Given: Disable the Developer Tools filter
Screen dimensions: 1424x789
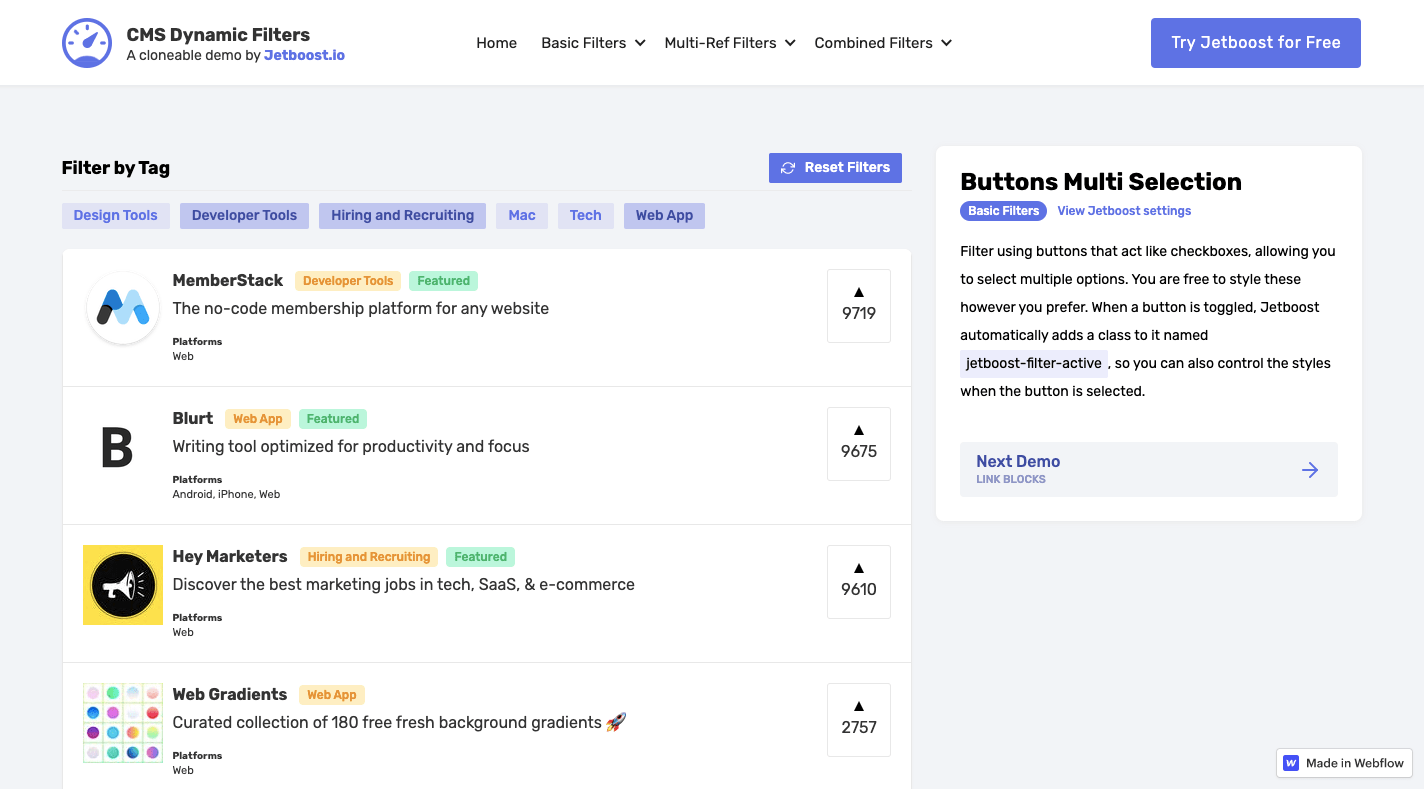Looking at the screenshot, I should 244,215.
